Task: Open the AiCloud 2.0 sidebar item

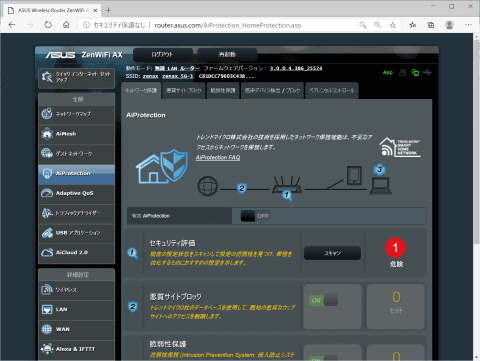Action: tap(76, 253)
